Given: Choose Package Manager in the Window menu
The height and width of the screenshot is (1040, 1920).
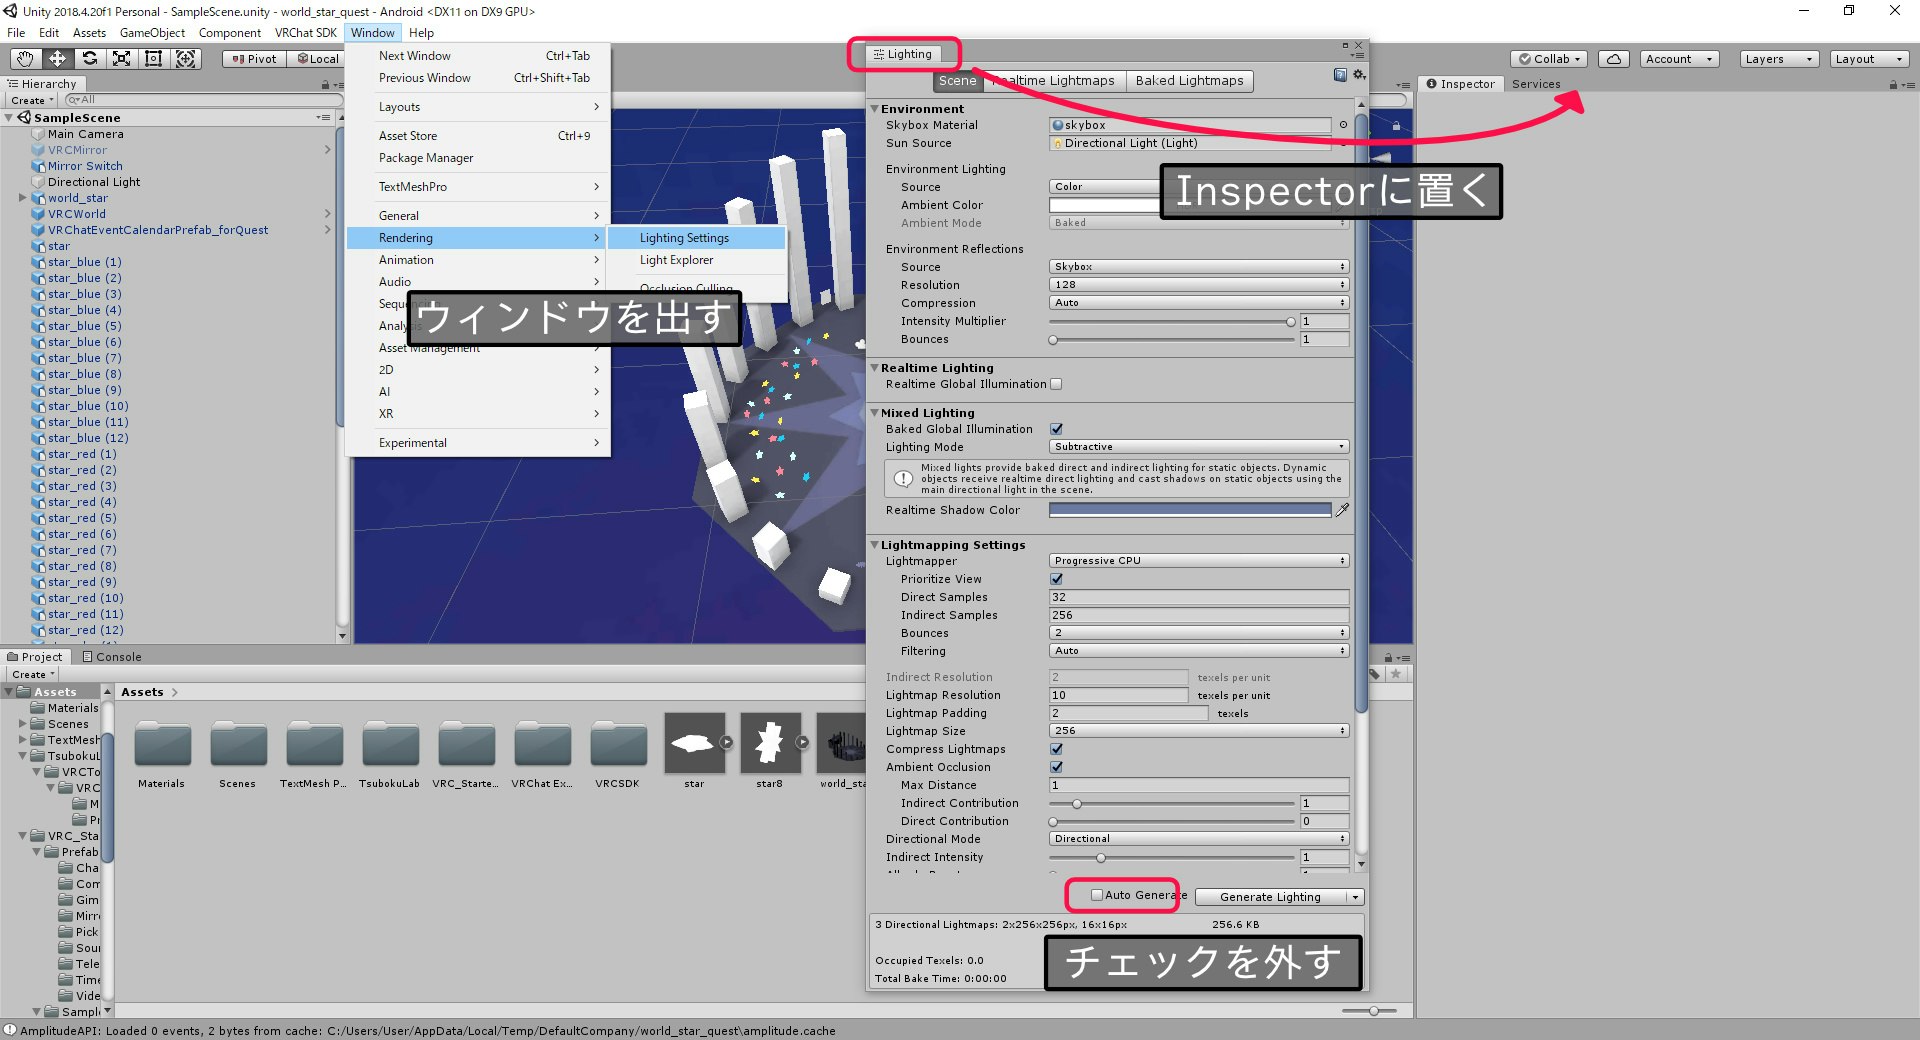Looking at the screenshot, I should click(477, 158).
